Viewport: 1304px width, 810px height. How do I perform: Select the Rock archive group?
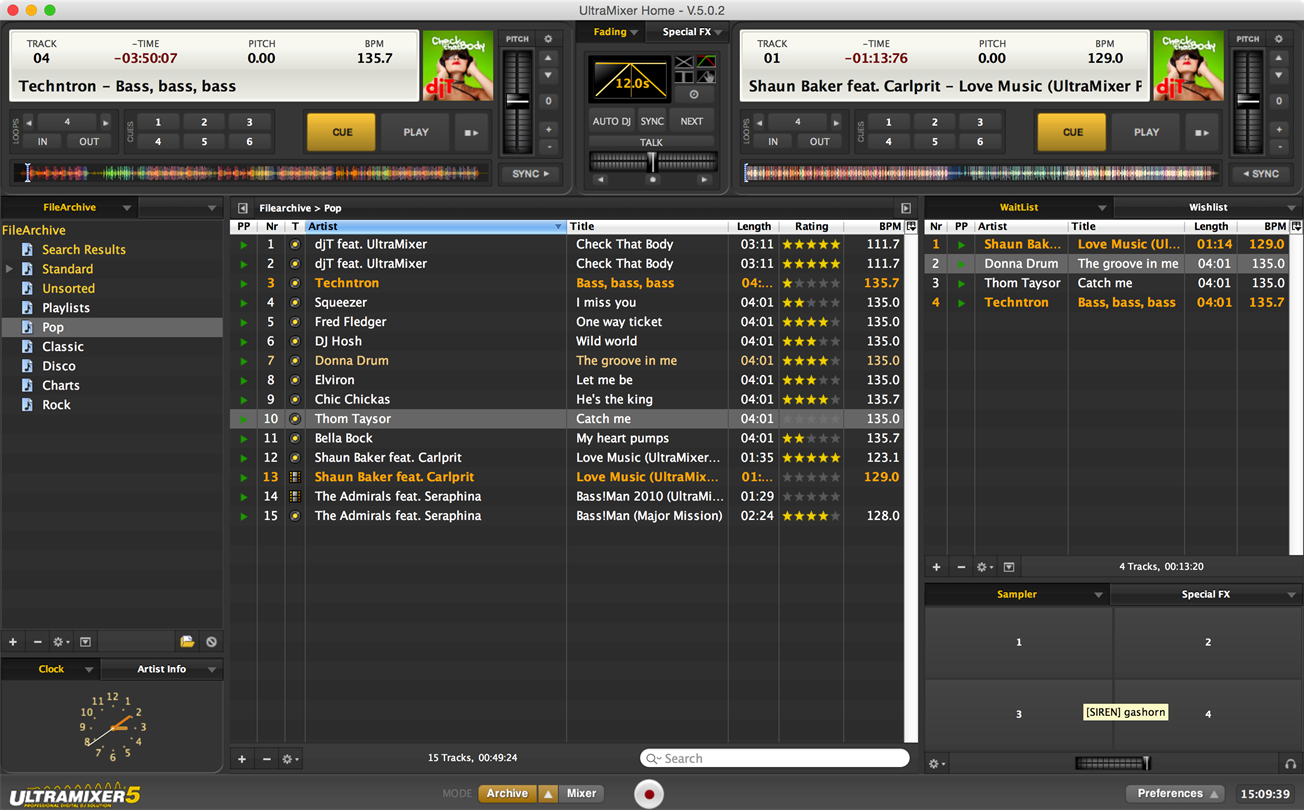point(56,405)
